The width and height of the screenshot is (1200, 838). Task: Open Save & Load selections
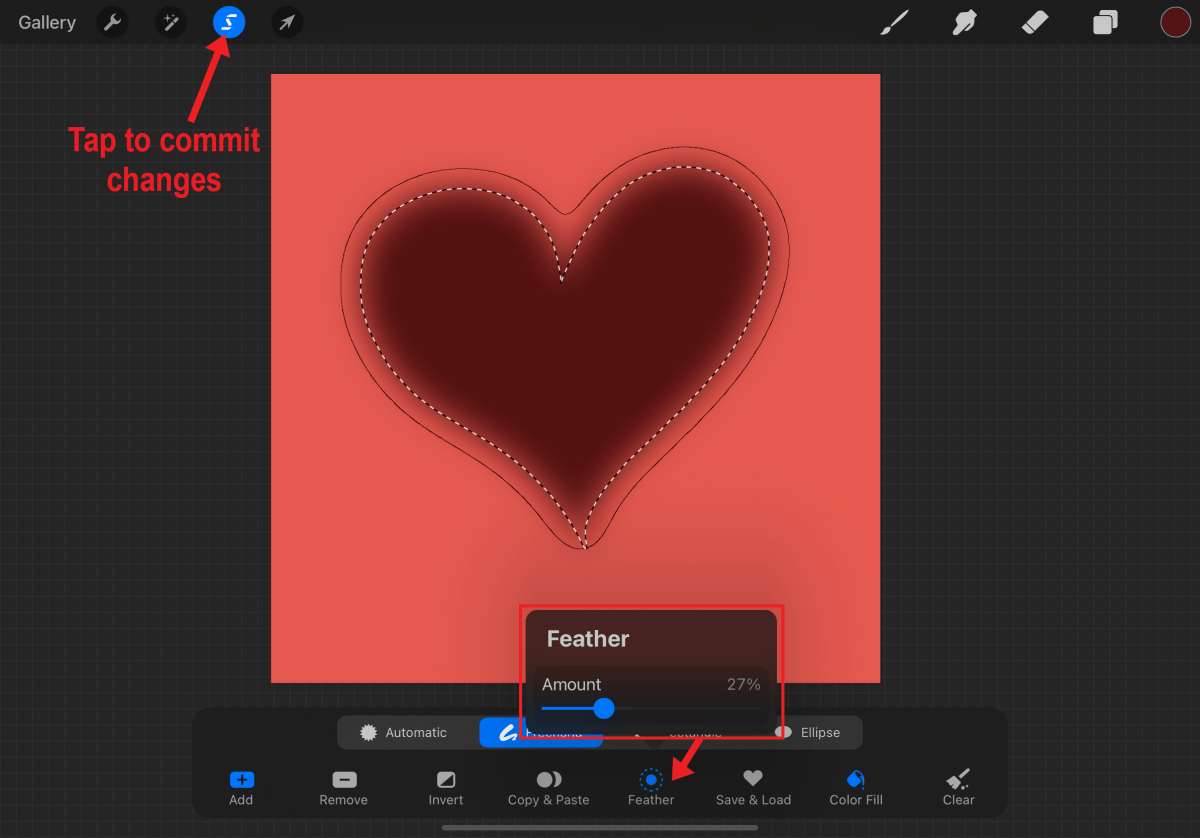753,785
